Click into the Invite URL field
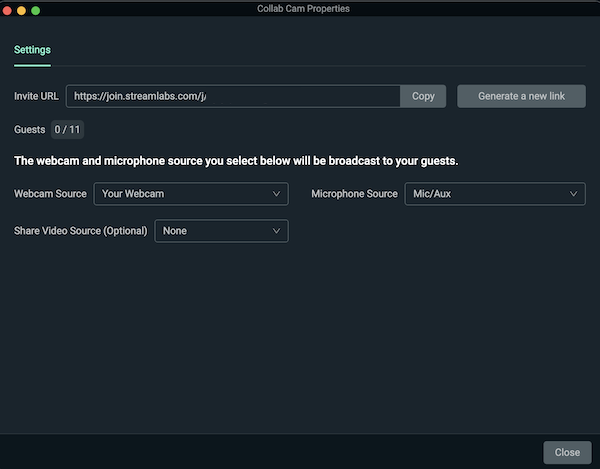This screenshot has height=469, width=600. [x=233, y=96]
